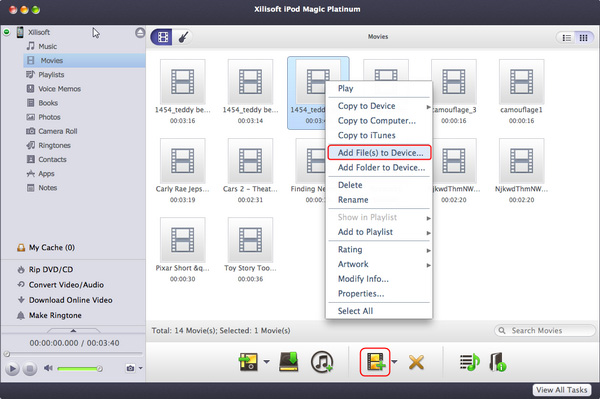Open Download Online Video tool
Viewport: 600px width, 399px height.
(65, 300)
